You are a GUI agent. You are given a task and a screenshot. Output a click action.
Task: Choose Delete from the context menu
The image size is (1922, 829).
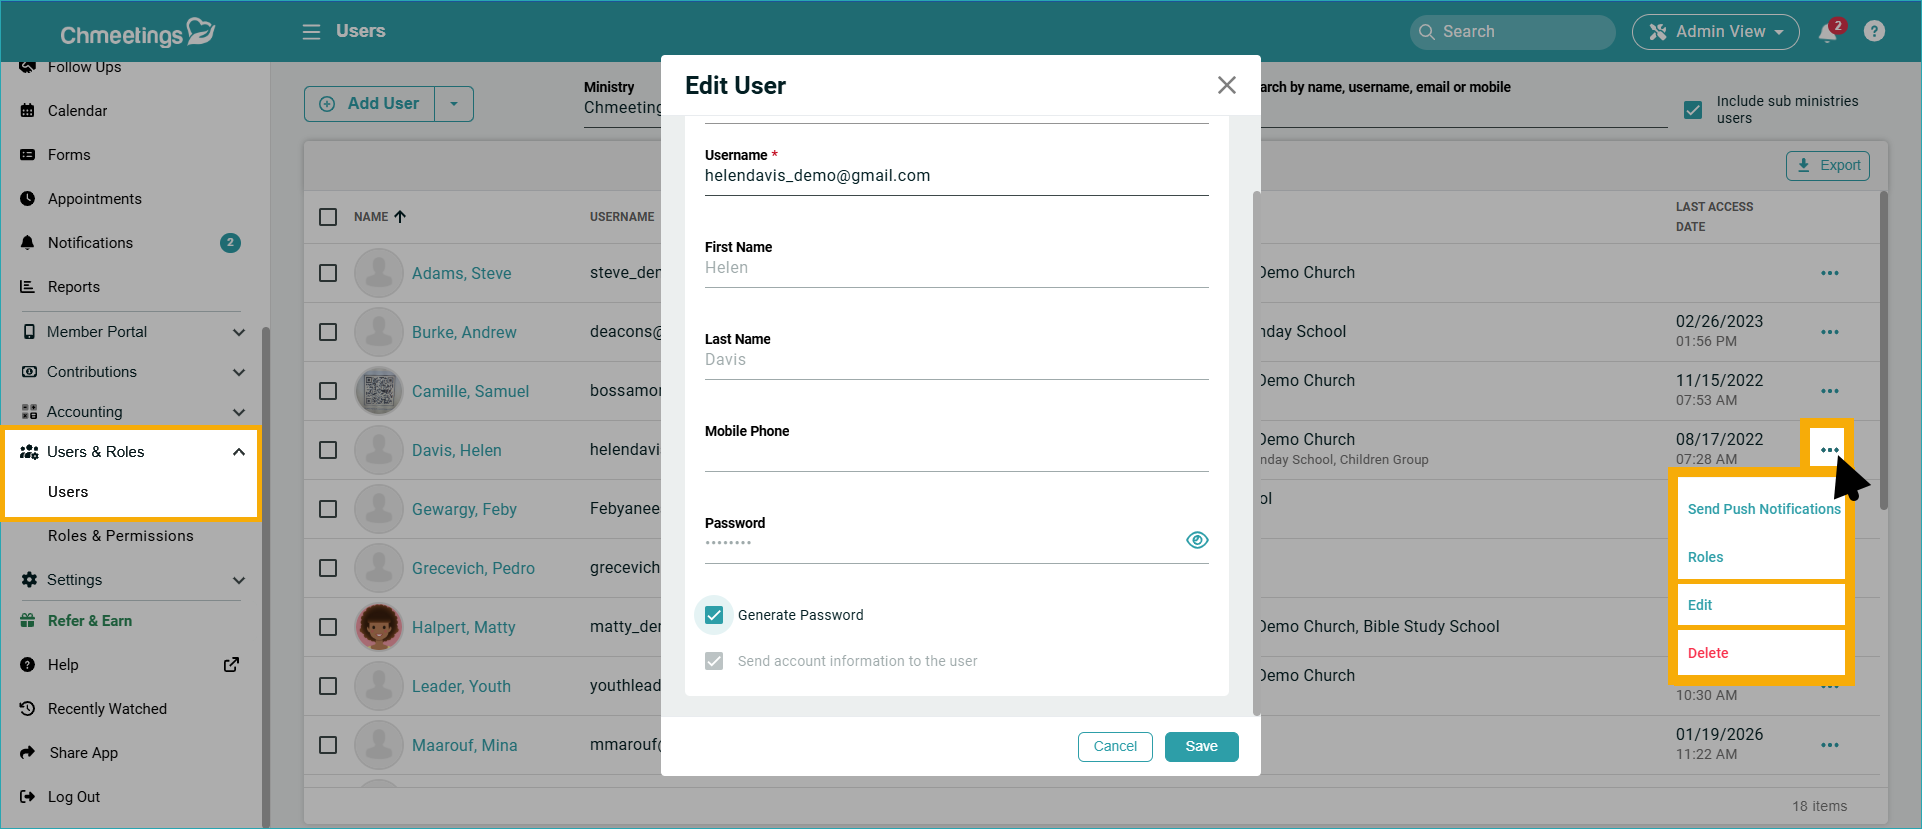pos(1708,653)
